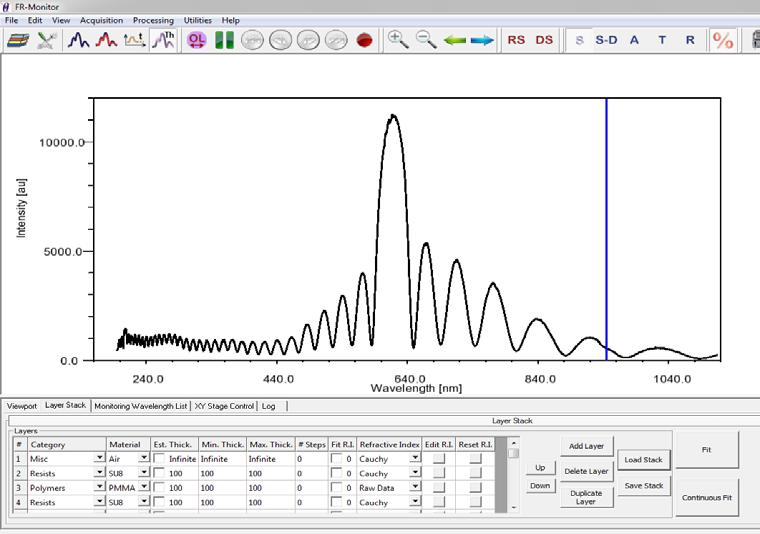760x534 pixels.
Task: Click the thickness (Th) spectrum icon
Action: 163,40
